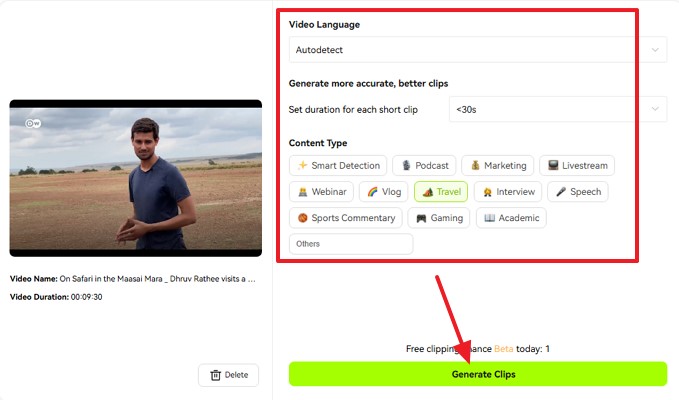Screen dimensions: 679x400
Task: Click the Video Duration 00:09:30 text
Action: (x=56, y=297)
